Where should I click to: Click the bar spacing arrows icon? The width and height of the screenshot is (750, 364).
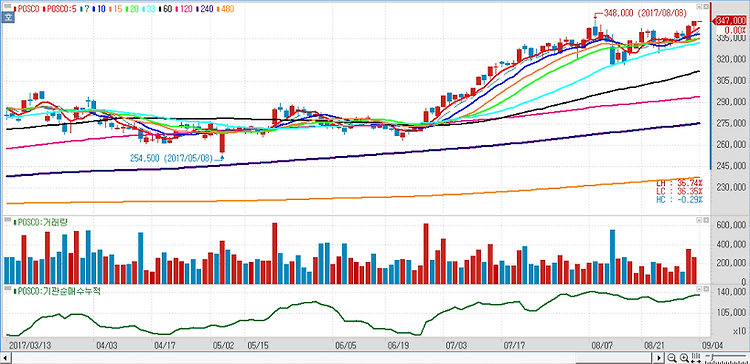point(696,358)
